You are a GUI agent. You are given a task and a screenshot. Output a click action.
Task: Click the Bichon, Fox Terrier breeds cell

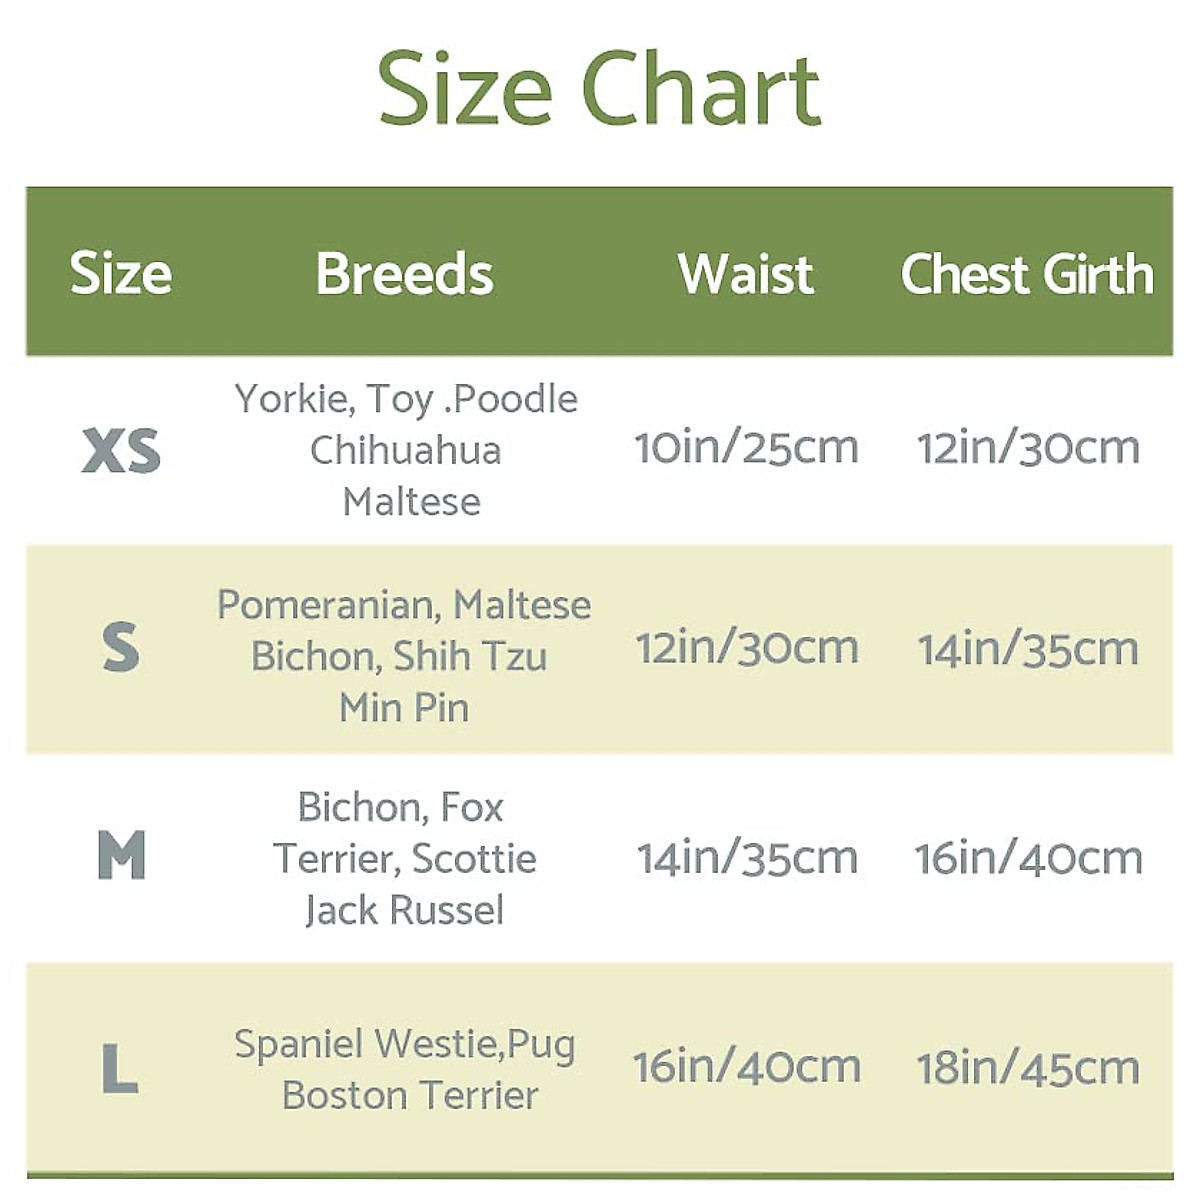pyautogui.click(x=404, y=858)
